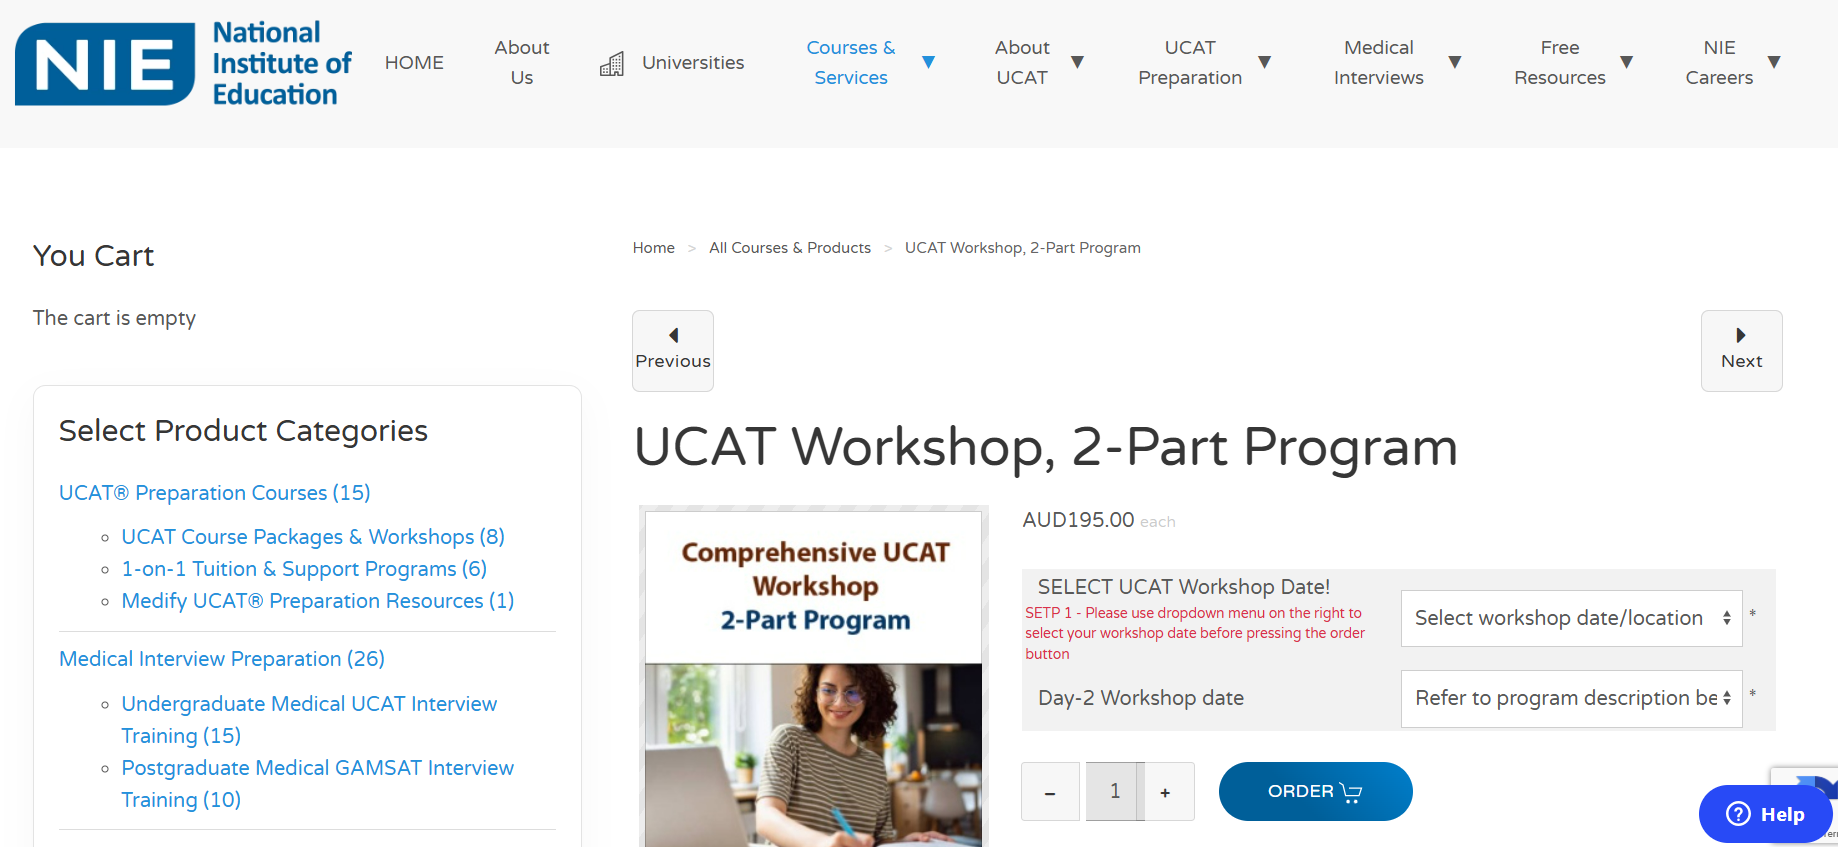Screen dimensions: 1838x847
Task: Open the Day-2 Workshop date dropdown
Action: pyautogui.click(x=1571, y=698)
